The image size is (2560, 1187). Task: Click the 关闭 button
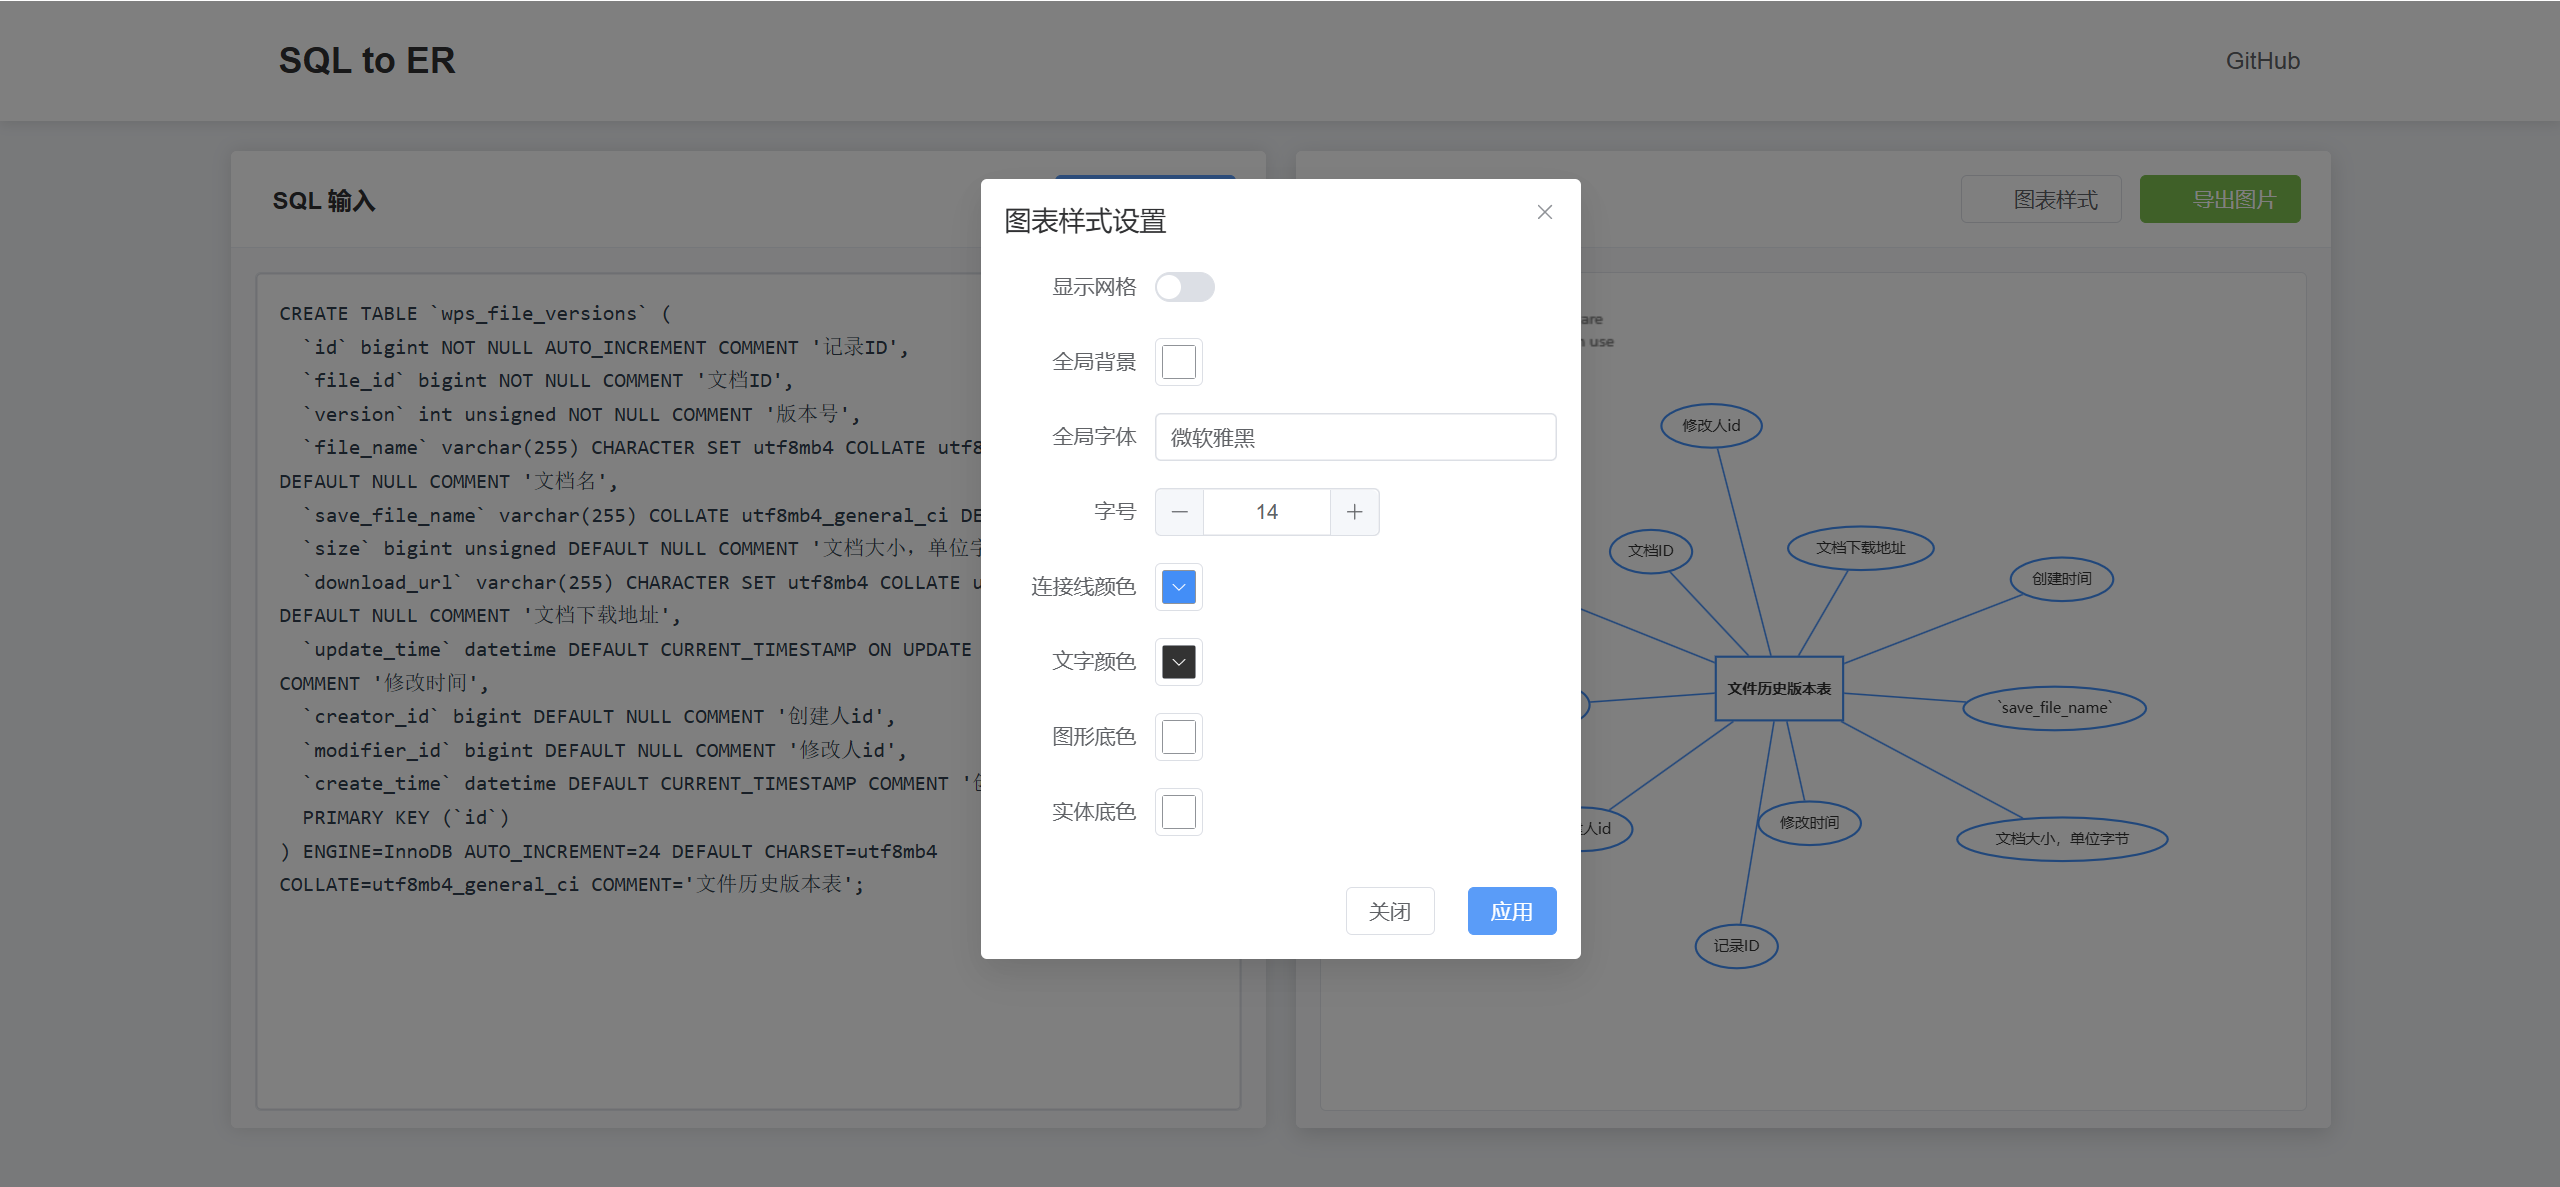click(x=1389, y=911)
